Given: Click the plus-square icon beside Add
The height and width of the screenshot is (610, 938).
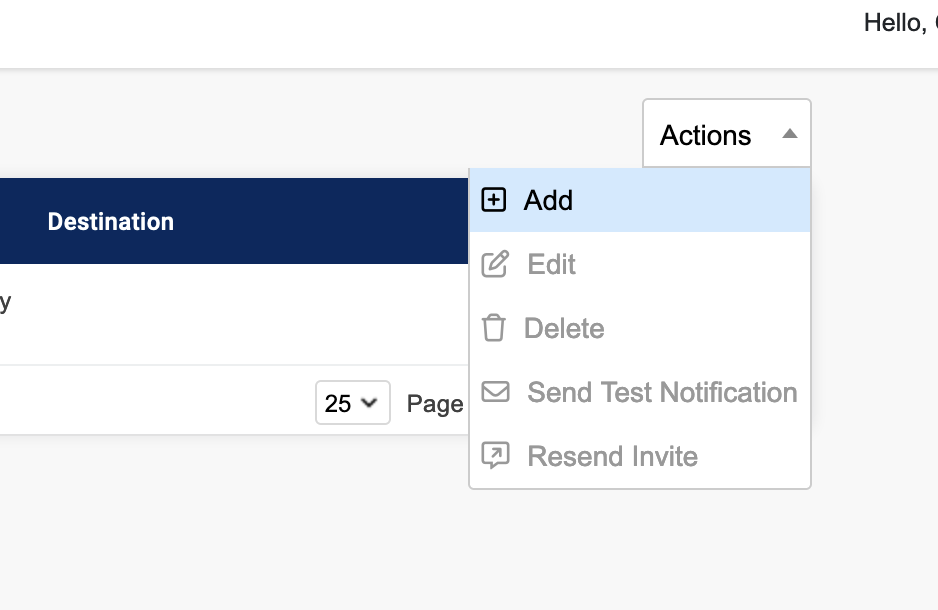Looking at the screenshot, I should 493,200.
